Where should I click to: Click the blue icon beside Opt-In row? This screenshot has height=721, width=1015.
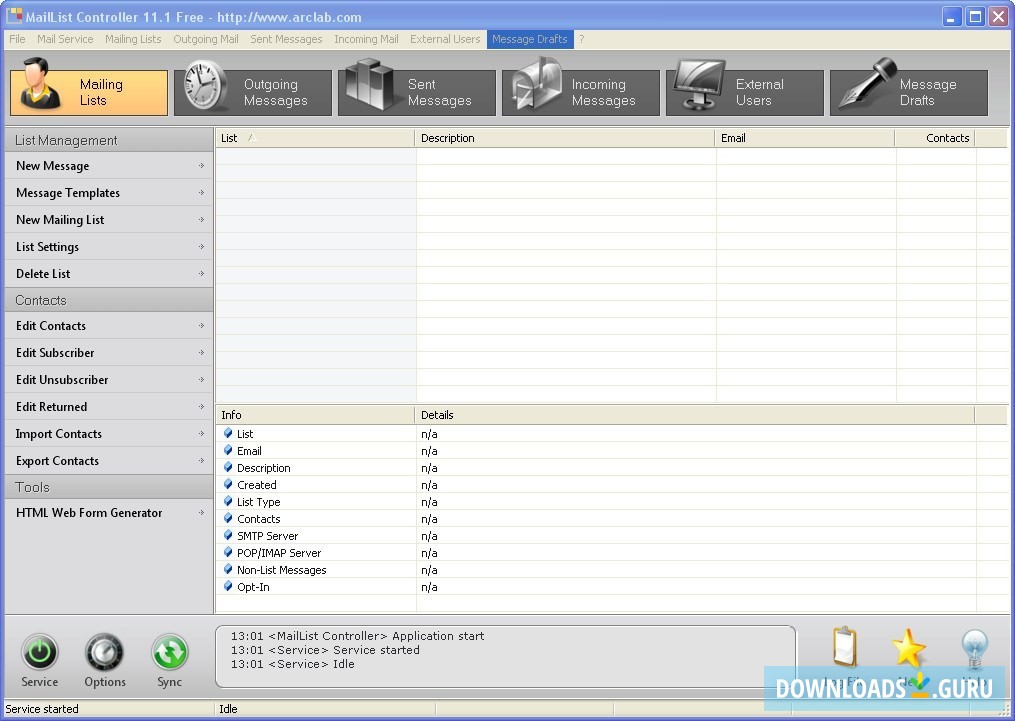(x=228, y=586)
